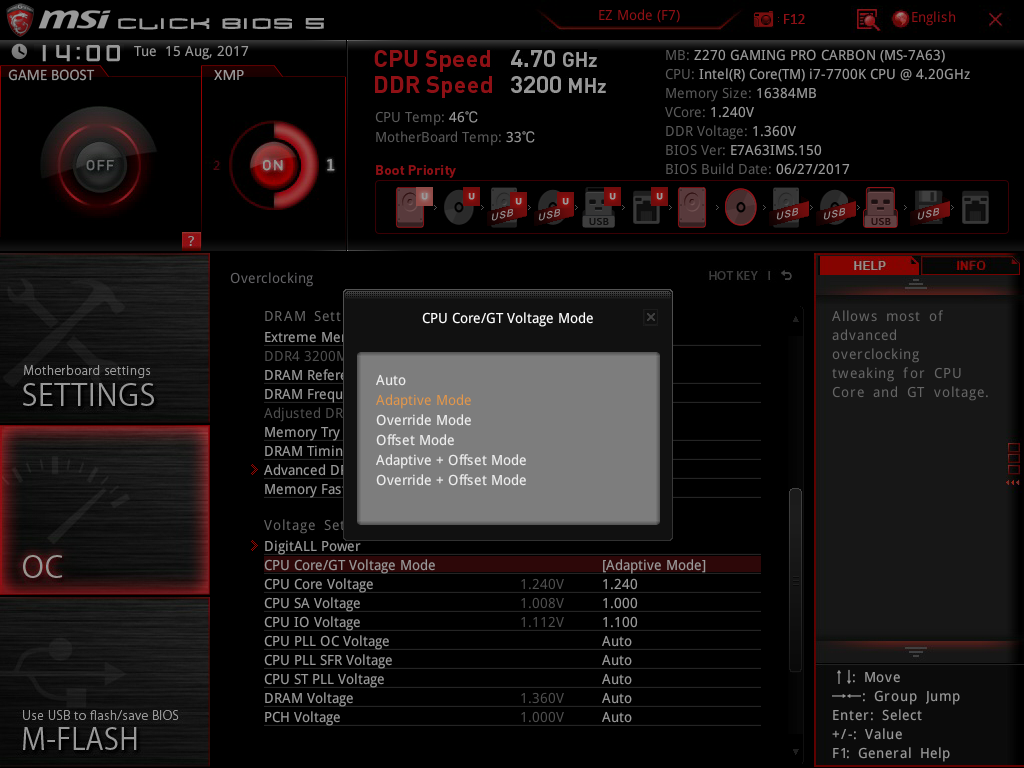The height and width of the screenshot is (768, 1024).
Task: Select the USB floppy boot icon
Action: pos(929,208)
